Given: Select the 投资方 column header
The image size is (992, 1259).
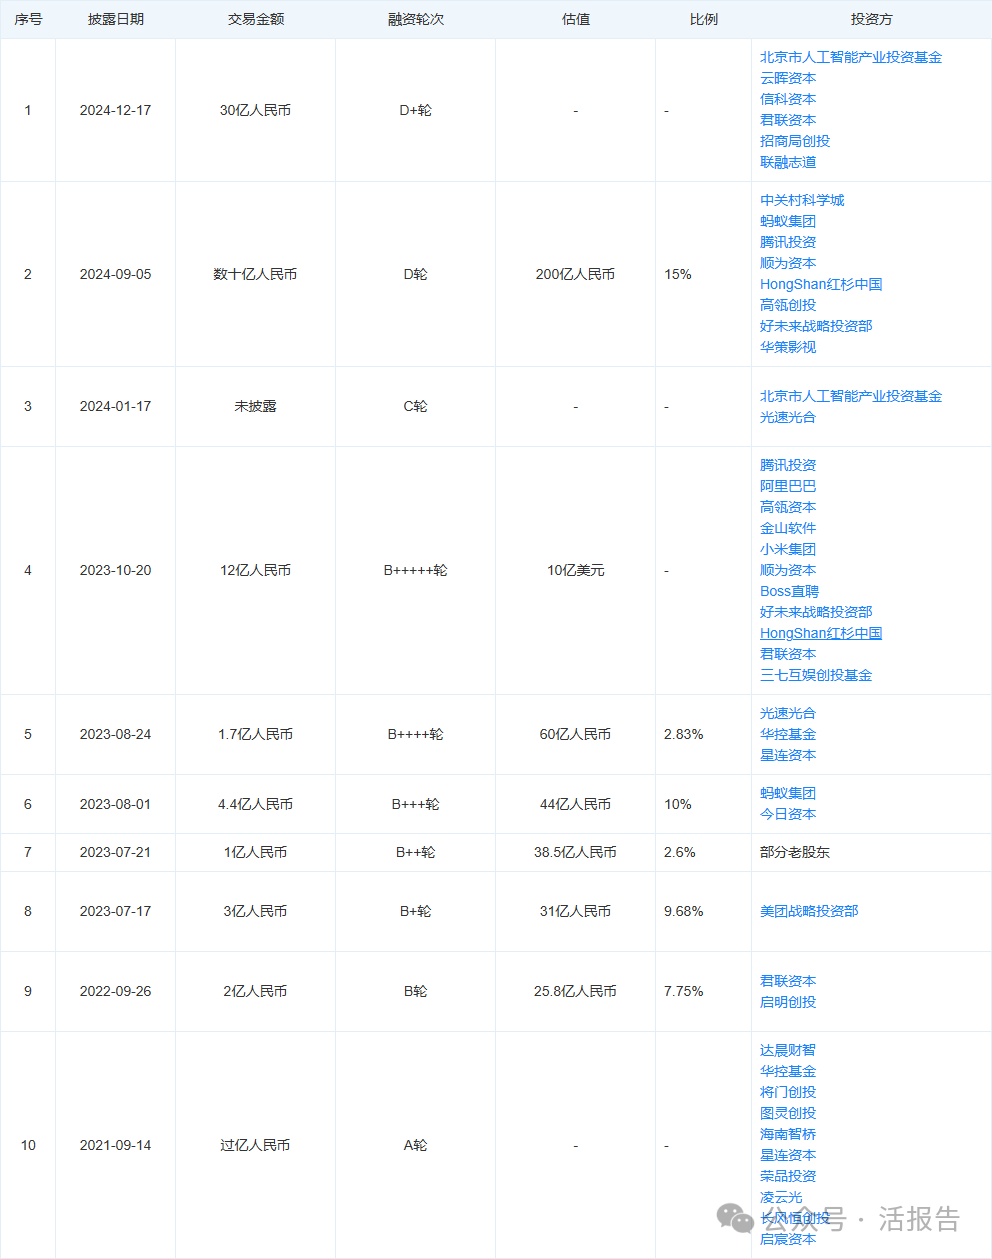Looking at the screenshot, I should [x=872, y=19].
